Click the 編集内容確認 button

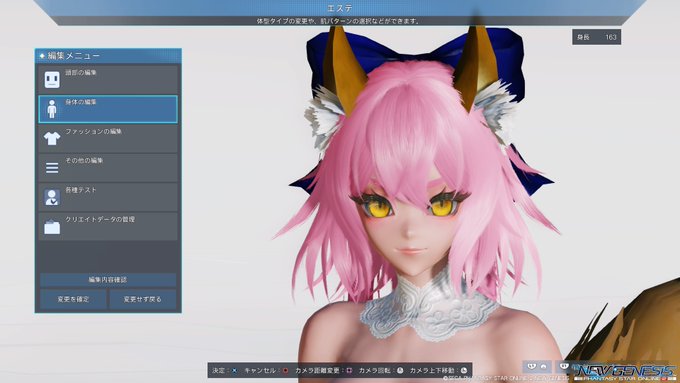(x=108, y=280)
